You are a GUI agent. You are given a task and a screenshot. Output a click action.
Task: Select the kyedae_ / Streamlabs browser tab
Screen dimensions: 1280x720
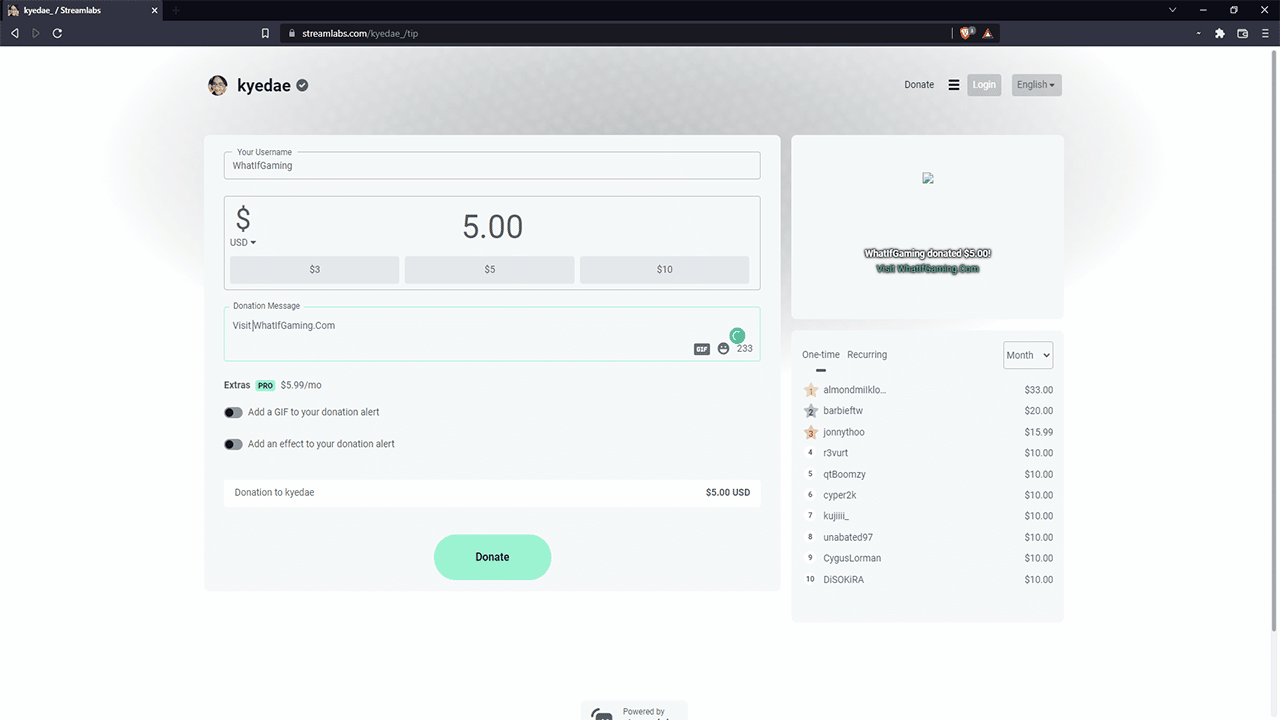[82, 10]
